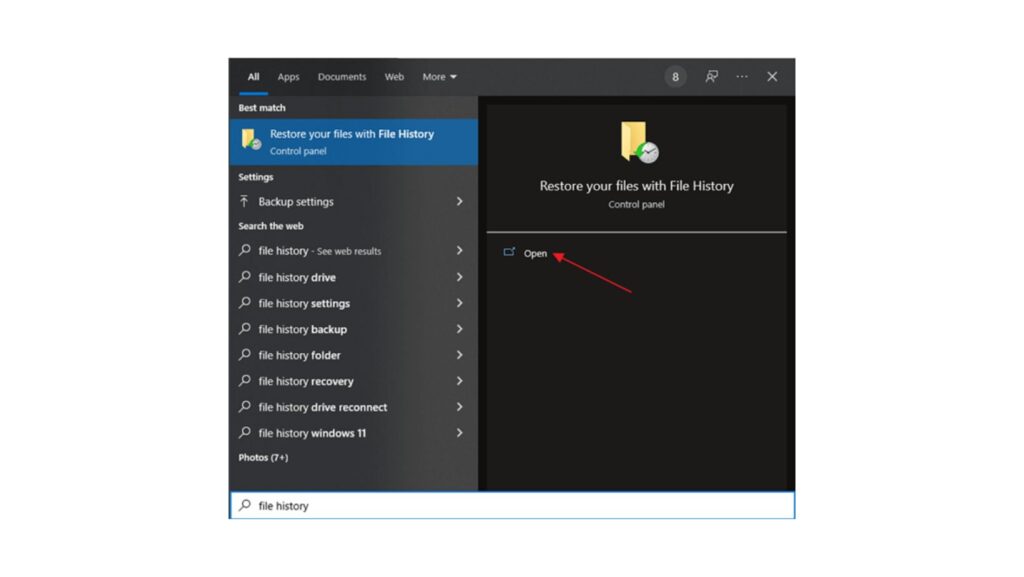Click magnifier icon beside file history recovery
Viewport: 1024px width, 577px height.
click(245, 381)
